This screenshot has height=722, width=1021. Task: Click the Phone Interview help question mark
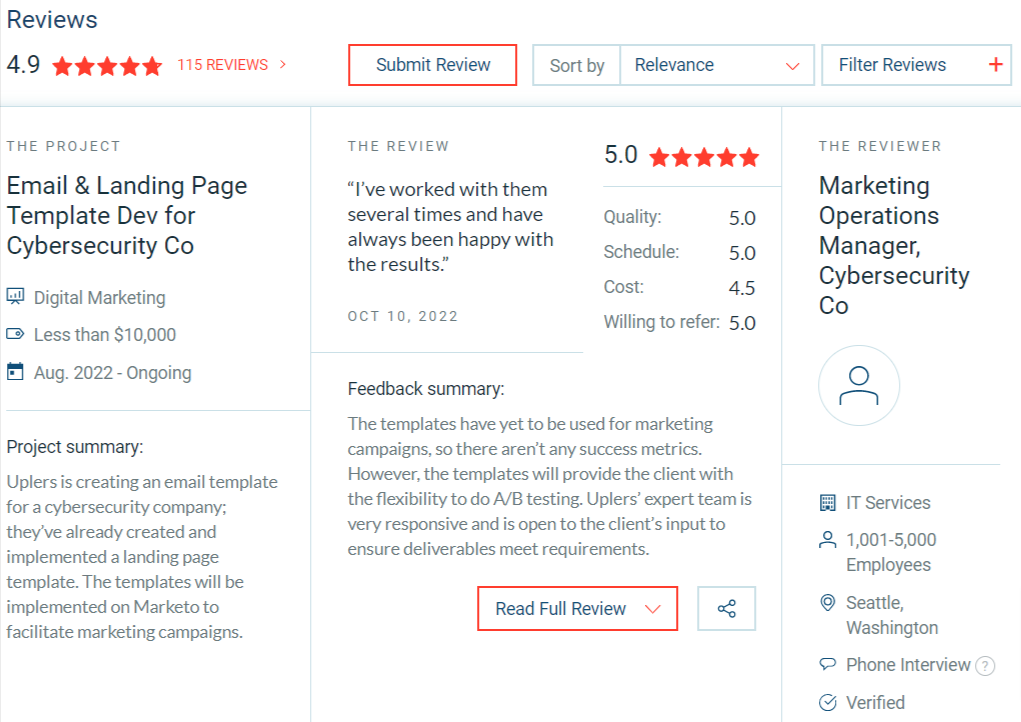(985, 666)
